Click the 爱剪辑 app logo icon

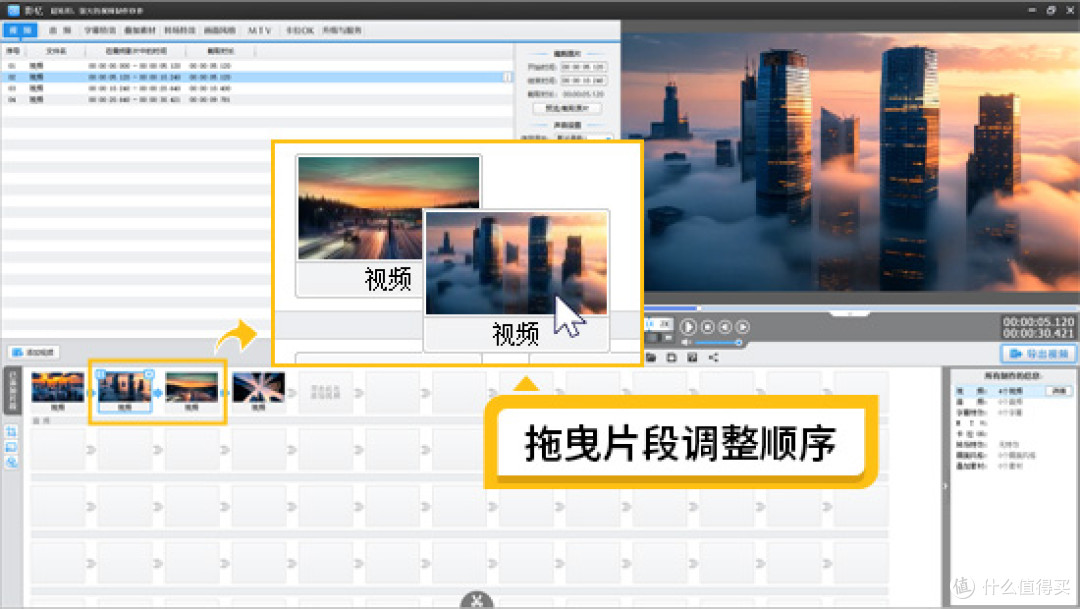coord(13,10)
